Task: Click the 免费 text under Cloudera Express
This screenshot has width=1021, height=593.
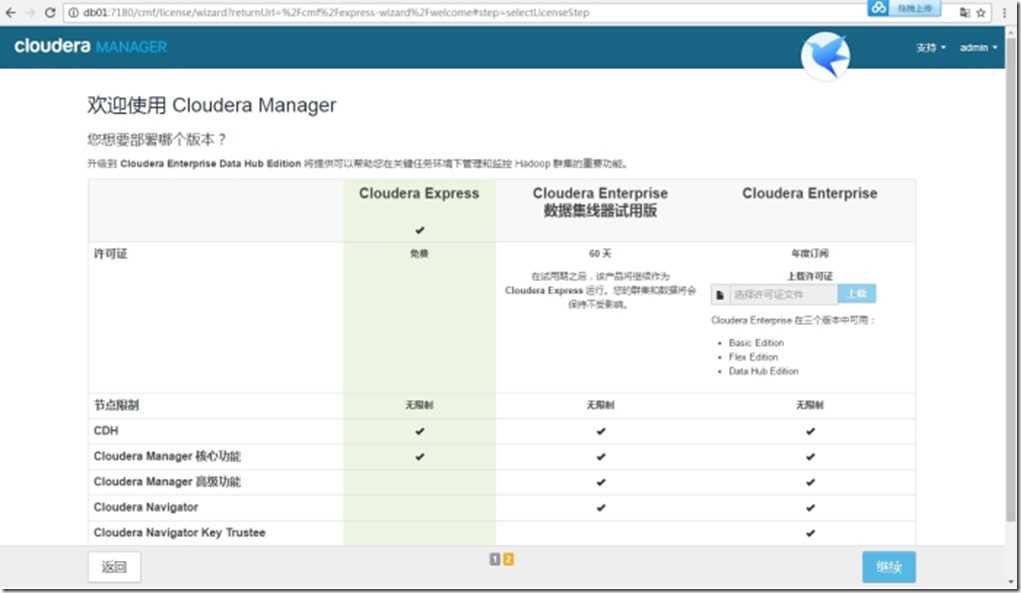Action: click(x=419, y=253)
